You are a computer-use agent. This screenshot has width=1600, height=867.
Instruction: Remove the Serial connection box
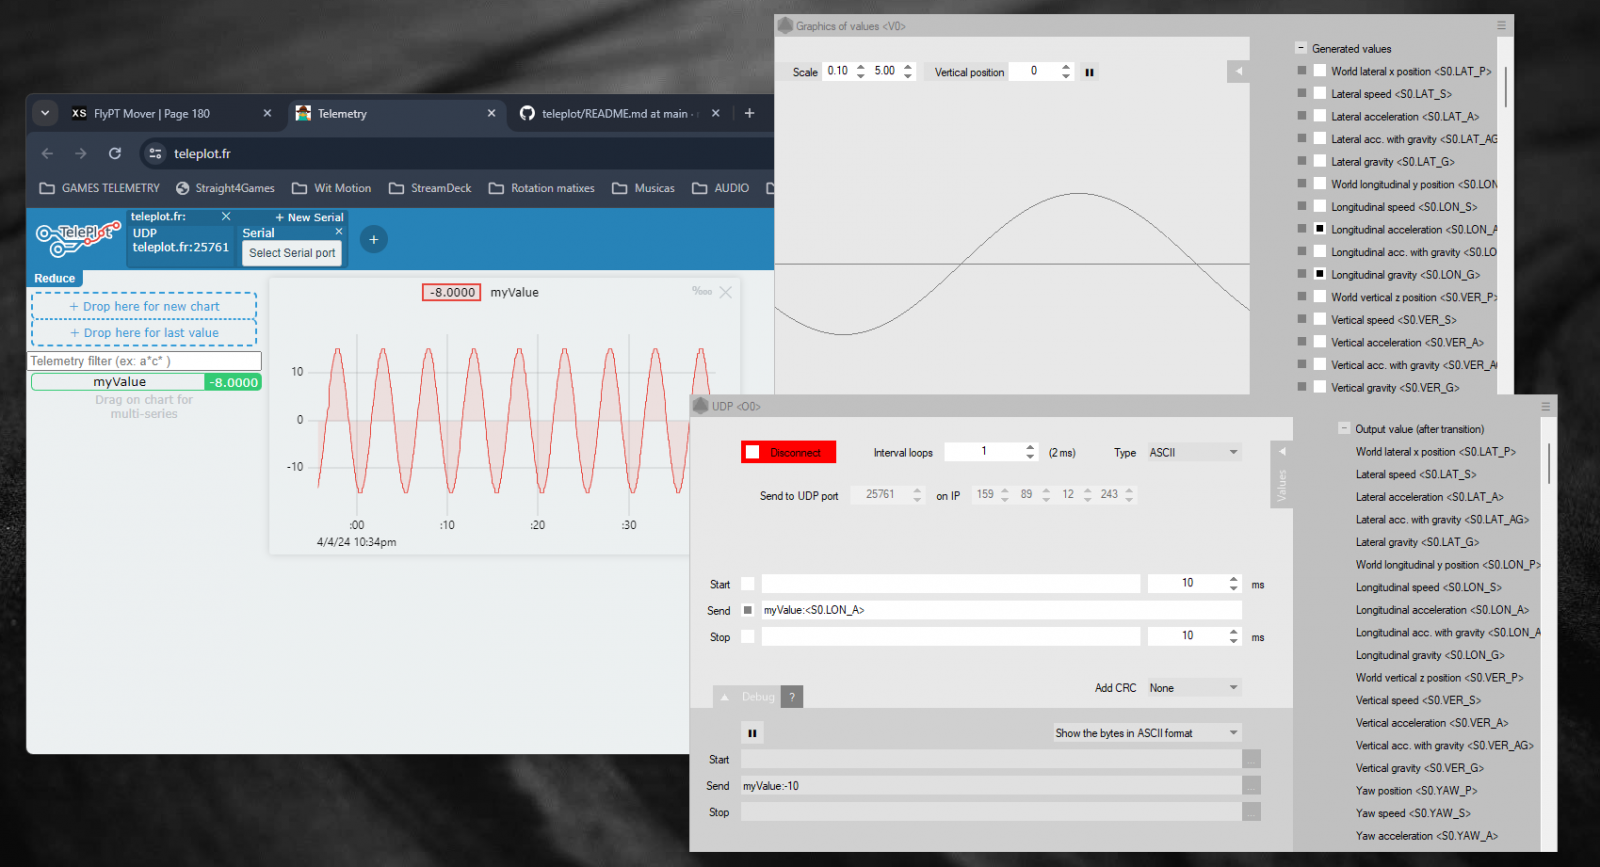[x=339, y=232]
